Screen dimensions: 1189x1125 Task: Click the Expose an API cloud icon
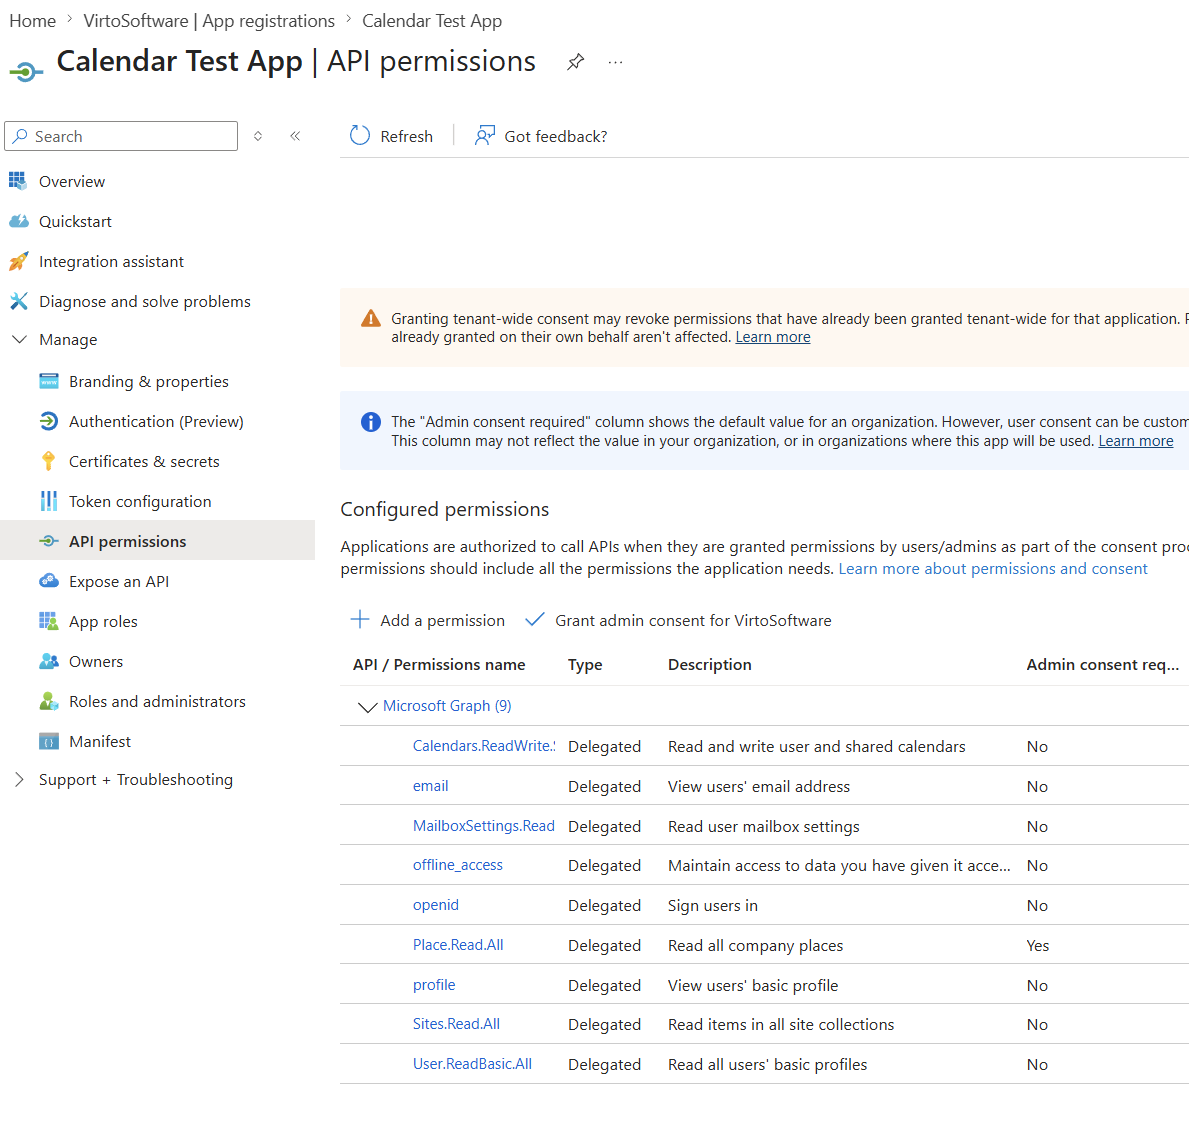click(x=49, y=581)
